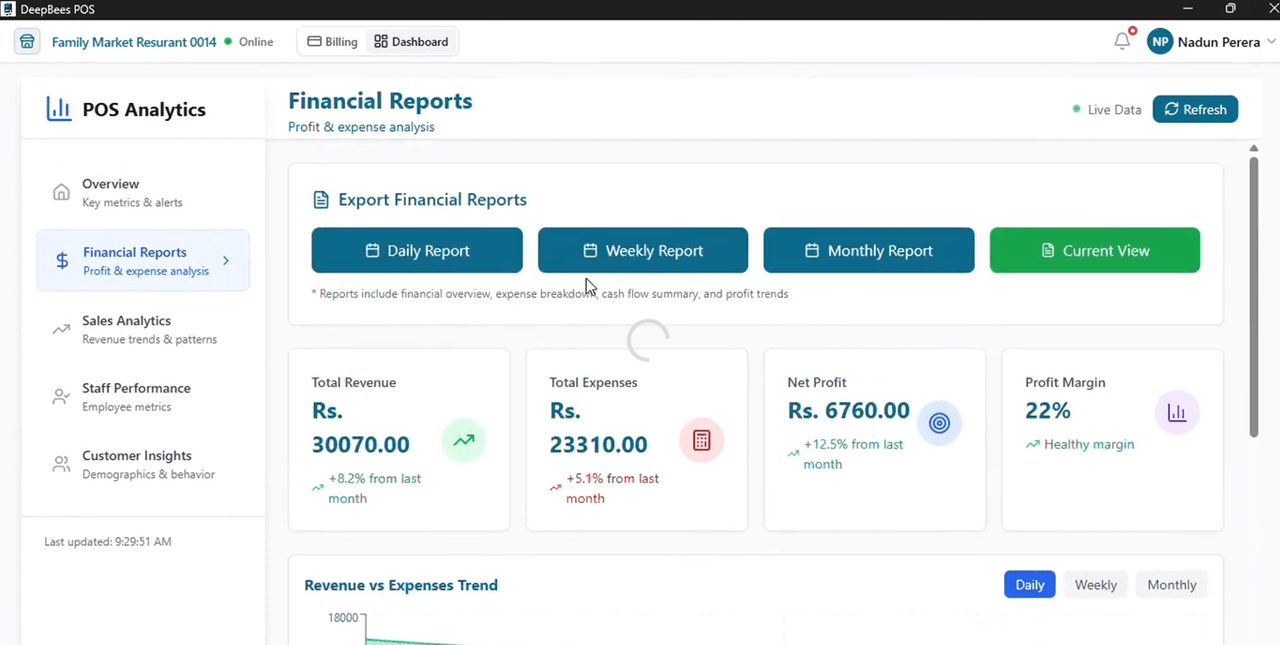Click the Online status indicator
1280x645 pixels.
pyautogui.click(x=249, y=42)
